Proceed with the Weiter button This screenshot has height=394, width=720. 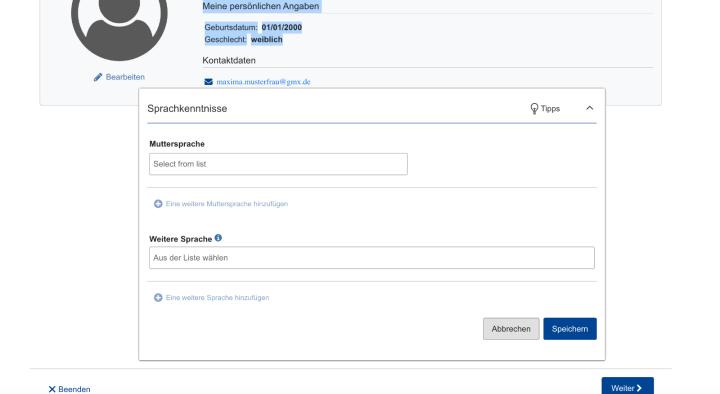tap(627, 386)
